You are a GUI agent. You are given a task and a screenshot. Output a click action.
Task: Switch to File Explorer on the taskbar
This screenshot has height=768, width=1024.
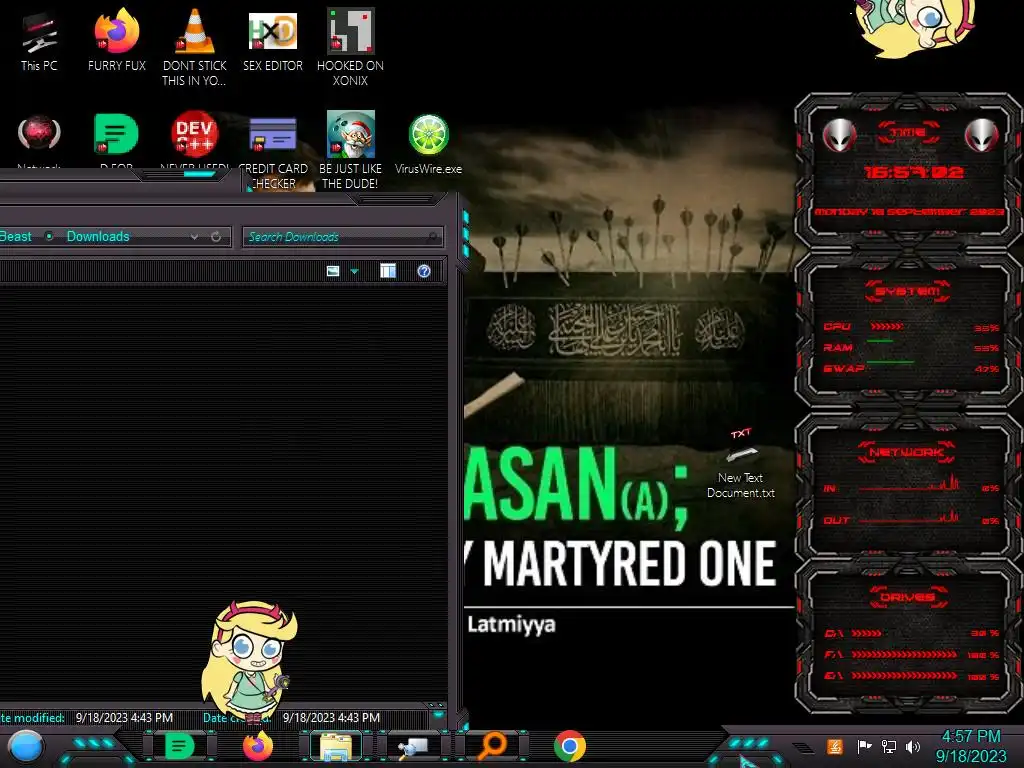coord(336,746)
